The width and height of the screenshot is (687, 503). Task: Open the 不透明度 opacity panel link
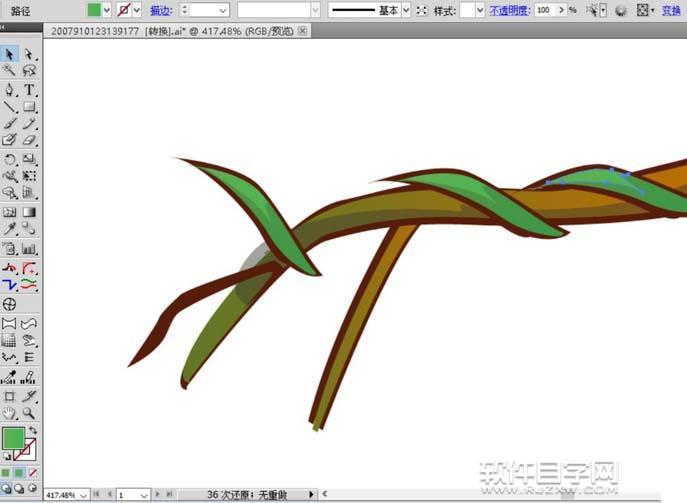coord(509,10)
